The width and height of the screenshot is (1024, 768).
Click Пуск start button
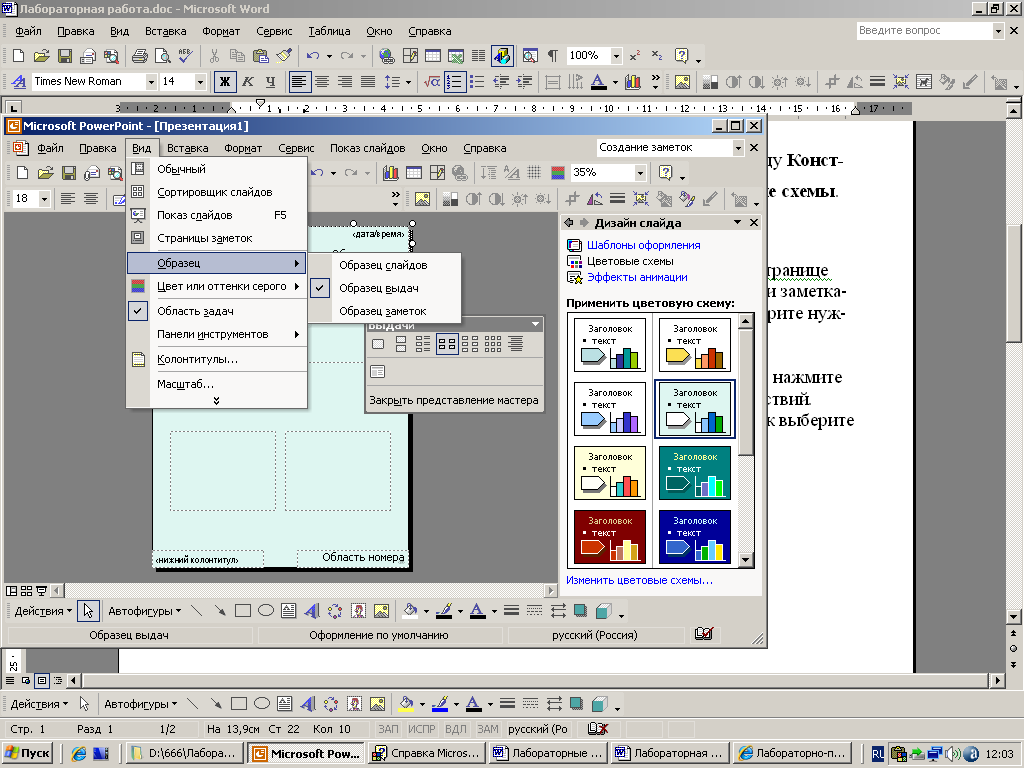pos(27,753)
